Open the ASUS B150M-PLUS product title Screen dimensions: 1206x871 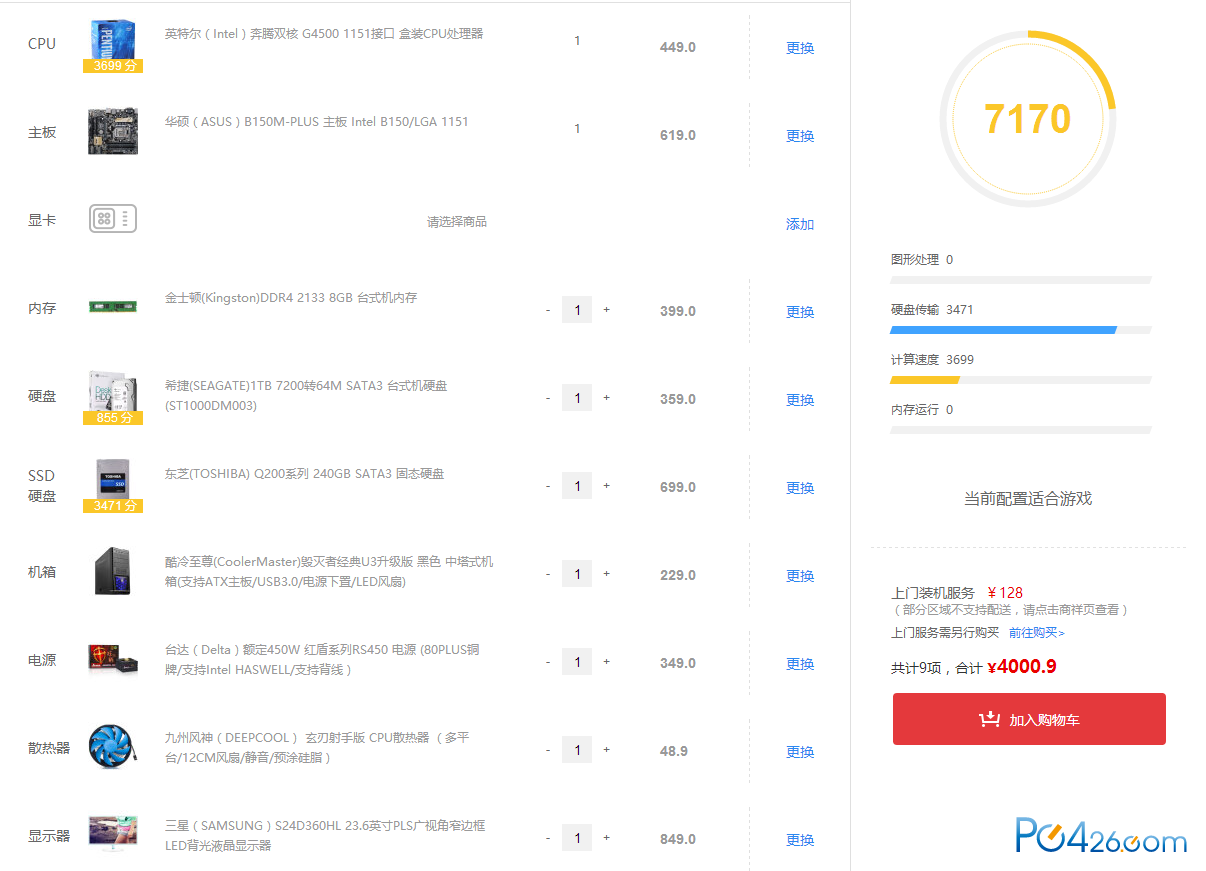pos(317,122)
